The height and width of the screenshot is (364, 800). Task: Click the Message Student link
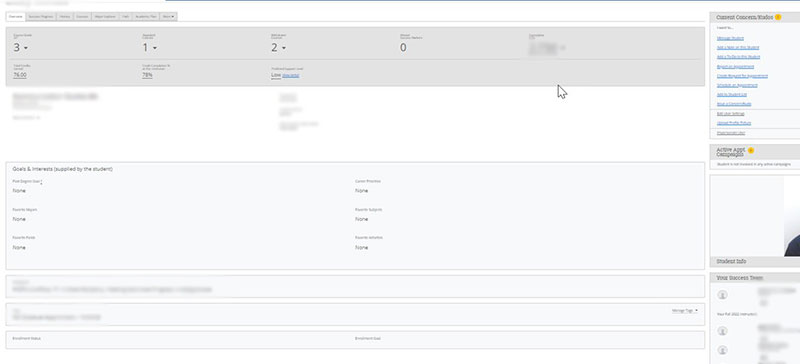click(x=730, y=38)
